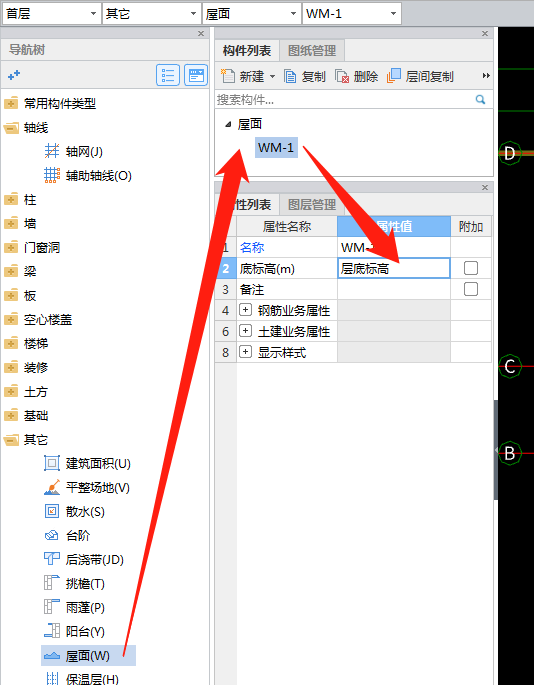Expand the 基础 folder
Image resolution: width=534 pixels, height=685 pixels.
click(x=11, y=415)
